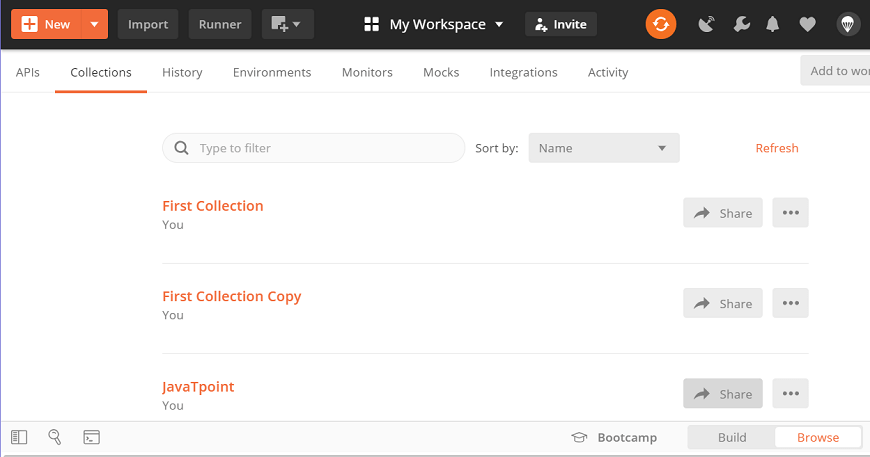The height and width of the screenshot is (457, 870).
Task: Share the First Collection
Action: (x=723, y=213)
